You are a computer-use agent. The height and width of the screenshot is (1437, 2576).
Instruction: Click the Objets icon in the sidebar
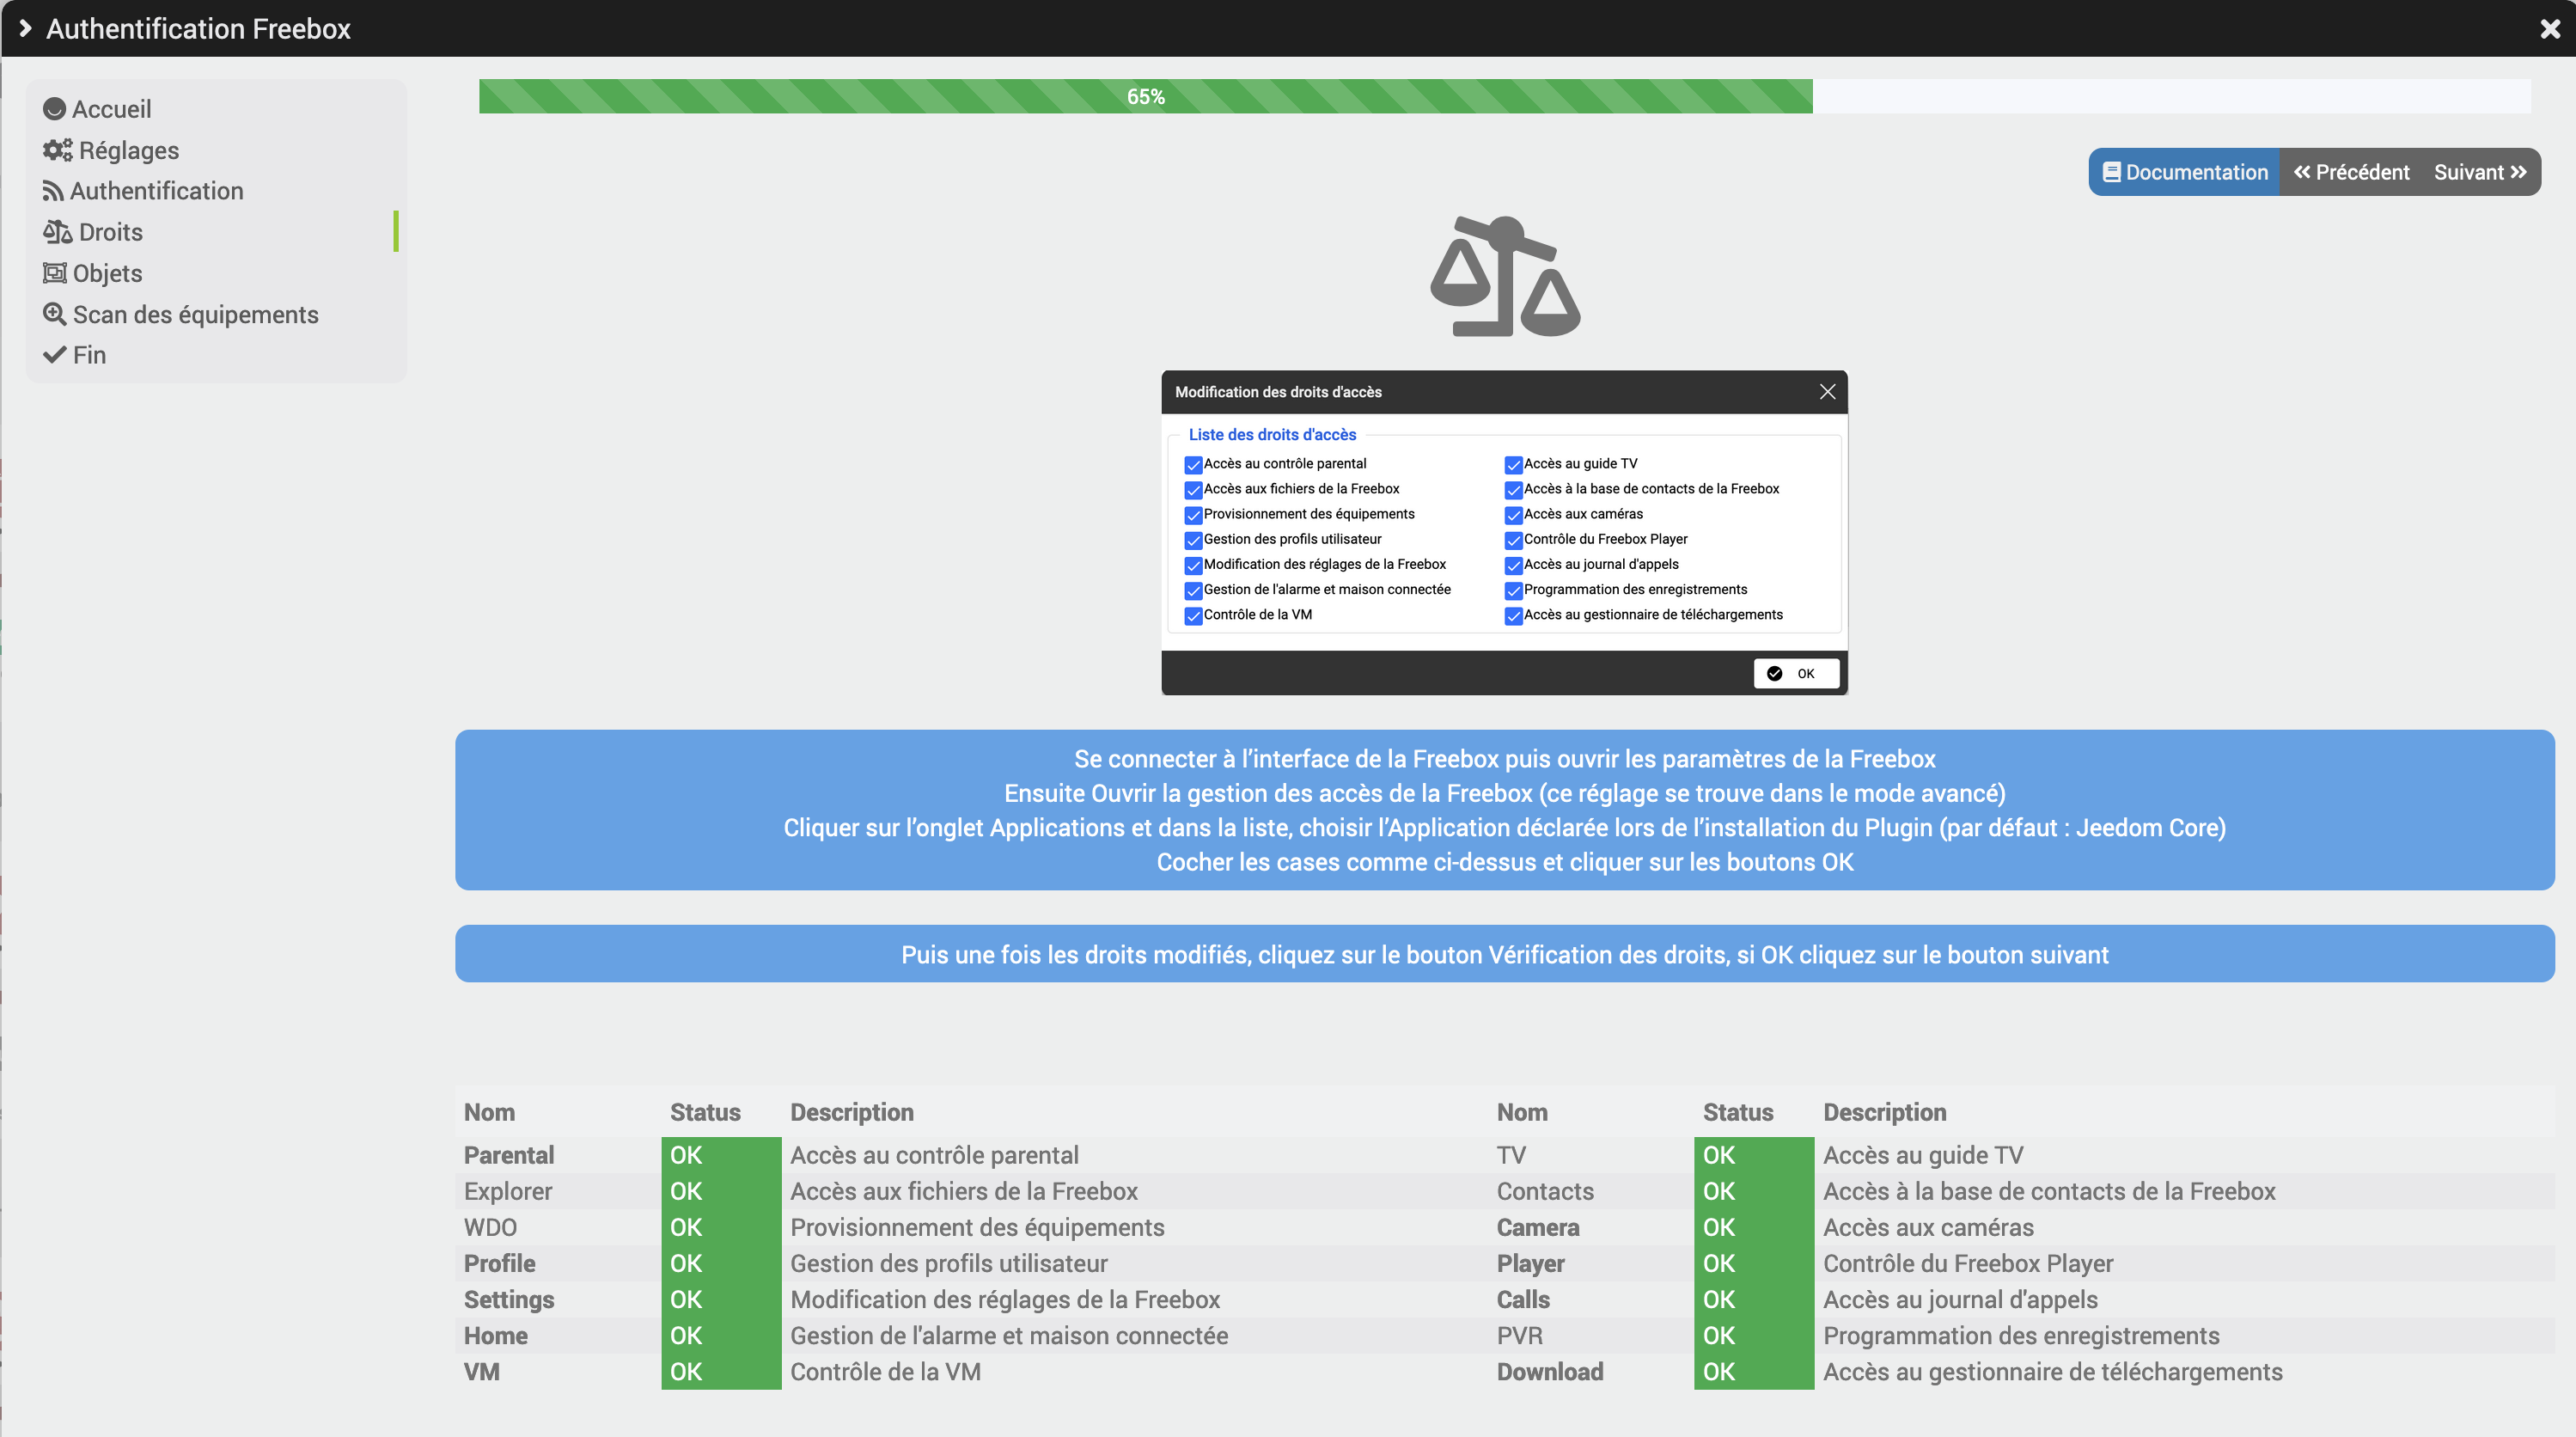(x=55, y=273)
